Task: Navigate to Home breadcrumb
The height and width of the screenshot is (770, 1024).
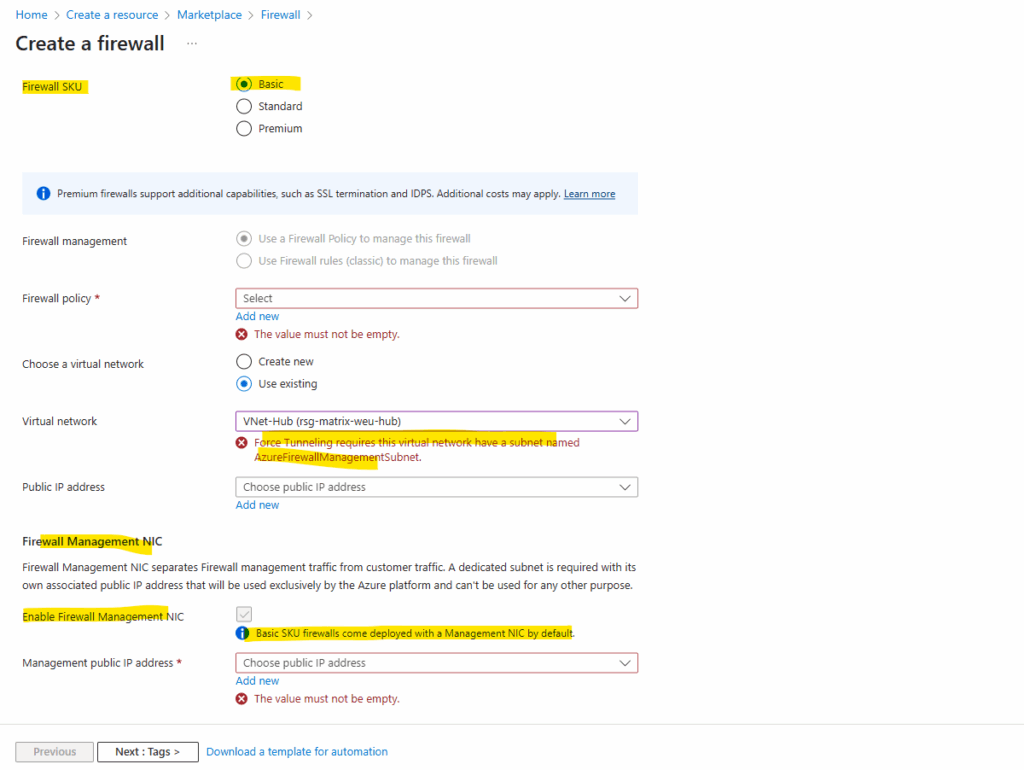Action: coord(31,15)
